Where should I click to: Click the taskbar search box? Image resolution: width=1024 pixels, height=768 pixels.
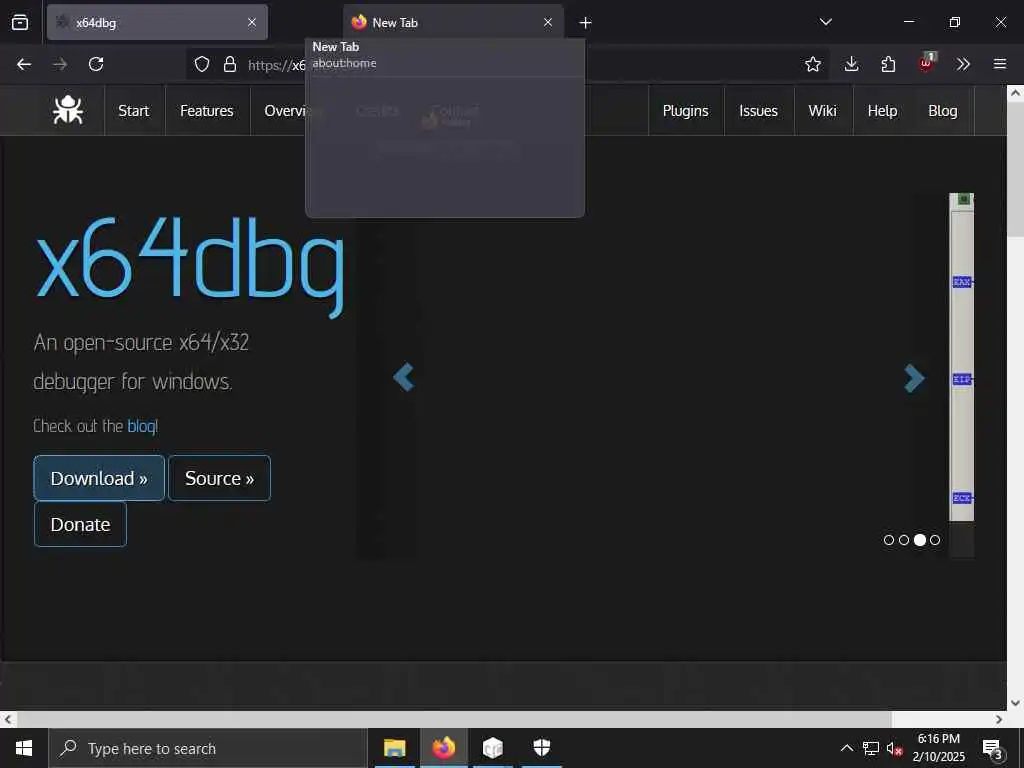pos(208,748)
